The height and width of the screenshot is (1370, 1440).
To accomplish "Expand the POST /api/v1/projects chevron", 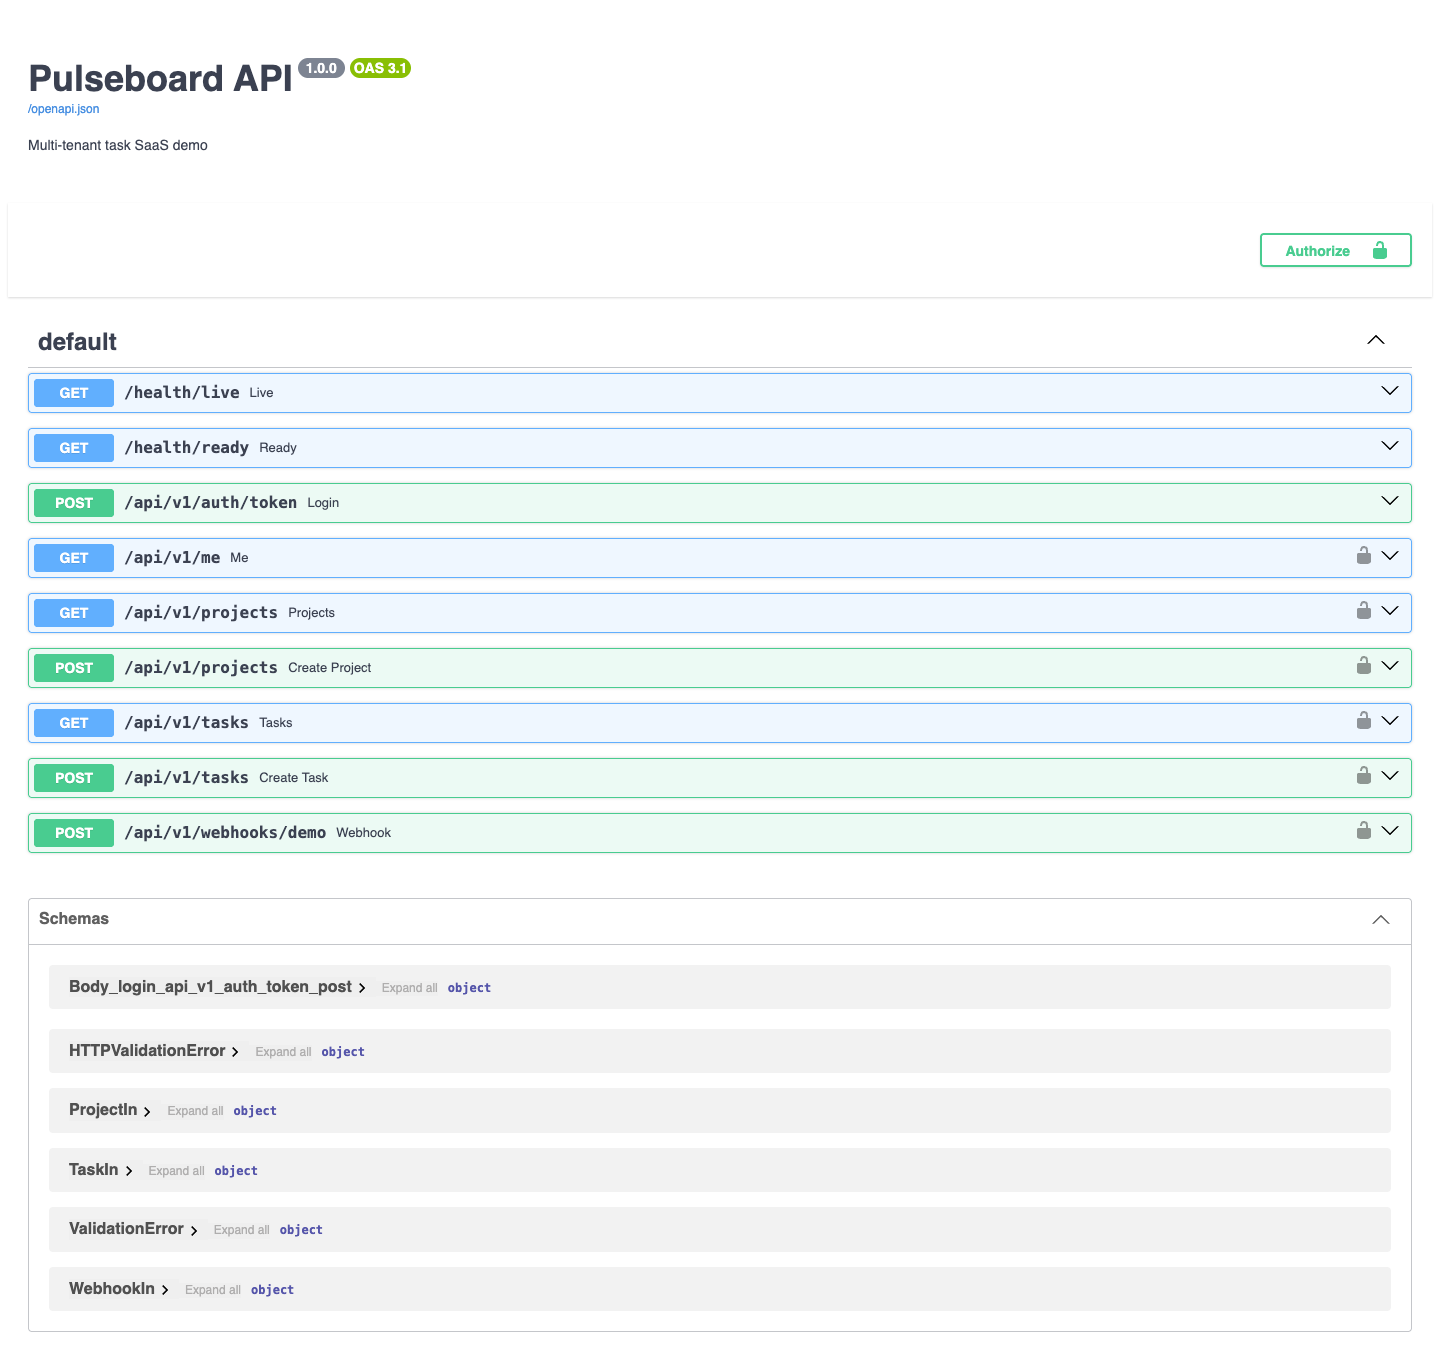I will pos(1390,666).
